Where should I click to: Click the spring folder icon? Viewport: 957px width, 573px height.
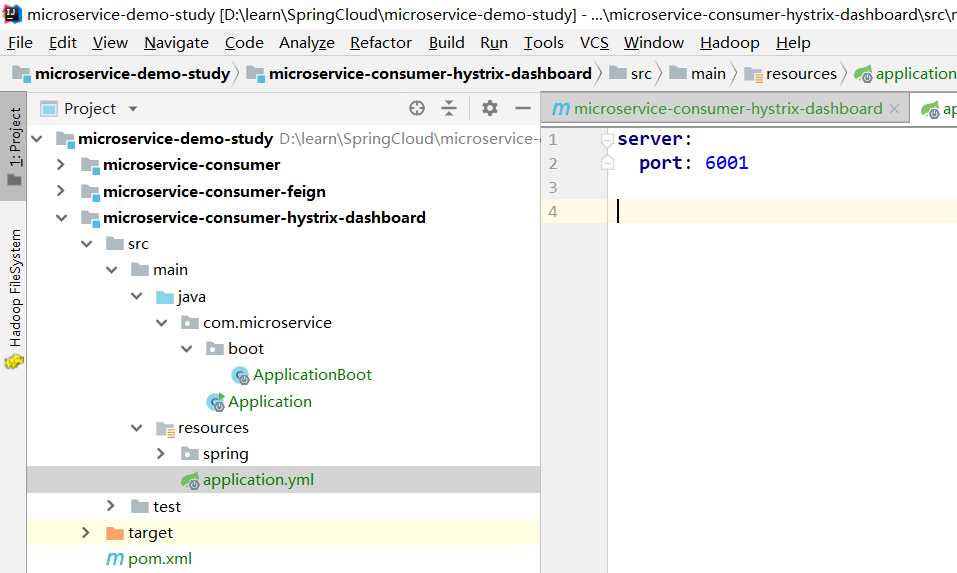pos(190,454)
